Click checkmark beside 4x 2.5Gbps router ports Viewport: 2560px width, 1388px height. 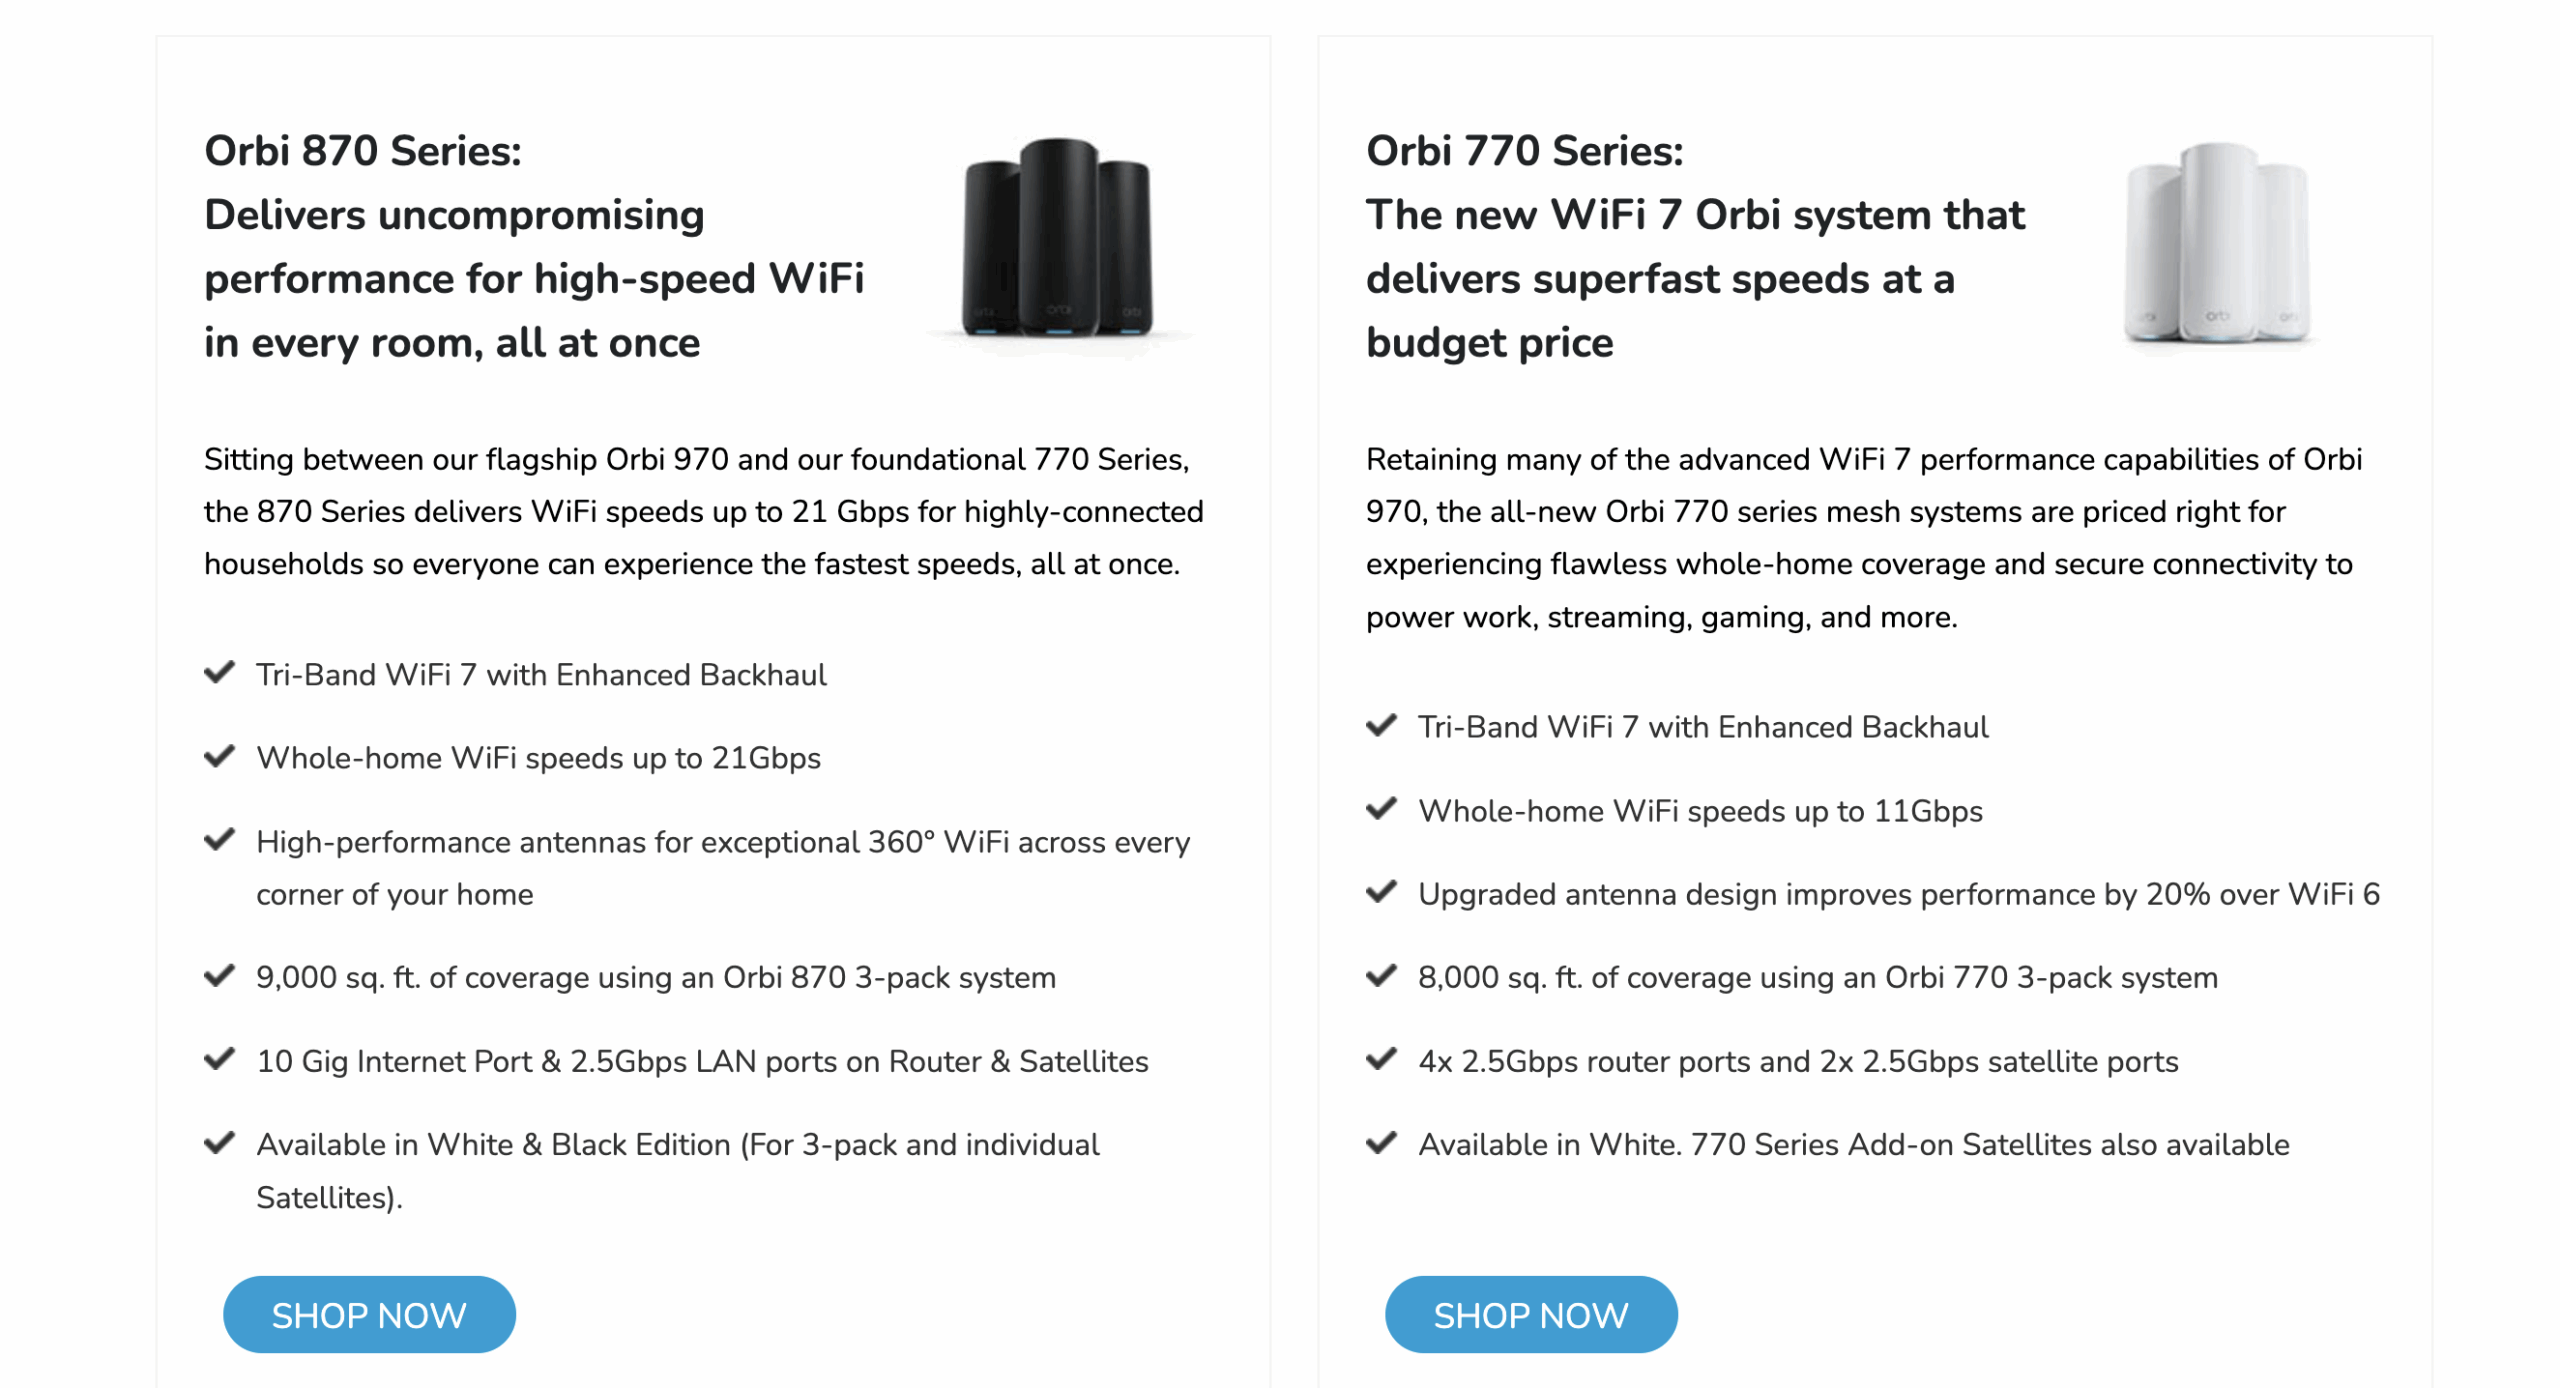tap(1381, 1058)
